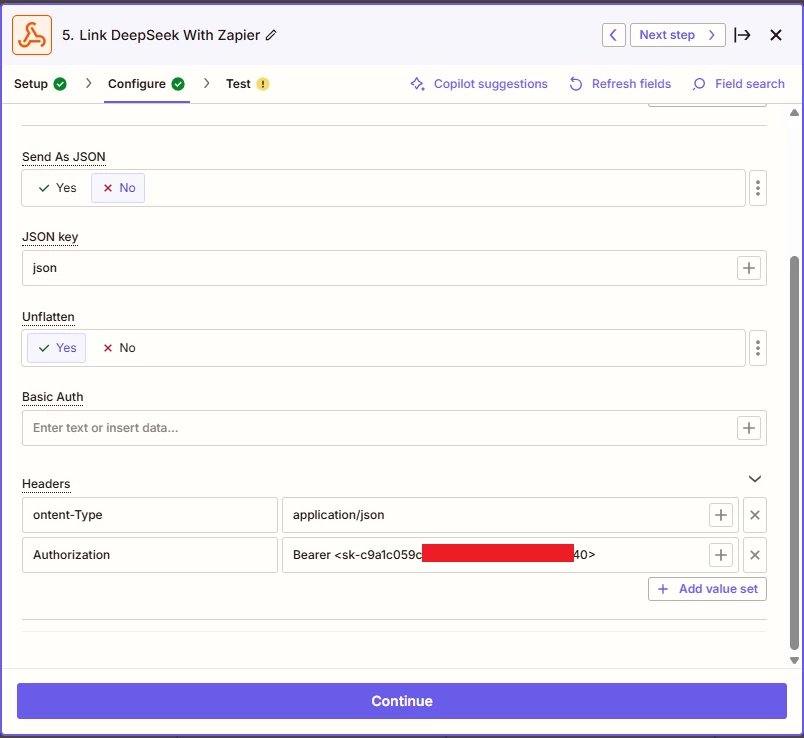Open Field search
Image resolution: width=804 pixels, height=738 pixels.
(x=738, y=84)
